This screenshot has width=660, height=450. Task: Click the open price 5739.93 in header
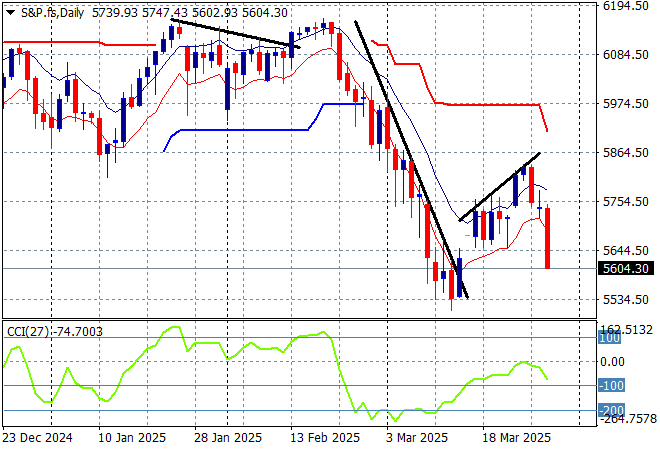[x=115, y=13]
